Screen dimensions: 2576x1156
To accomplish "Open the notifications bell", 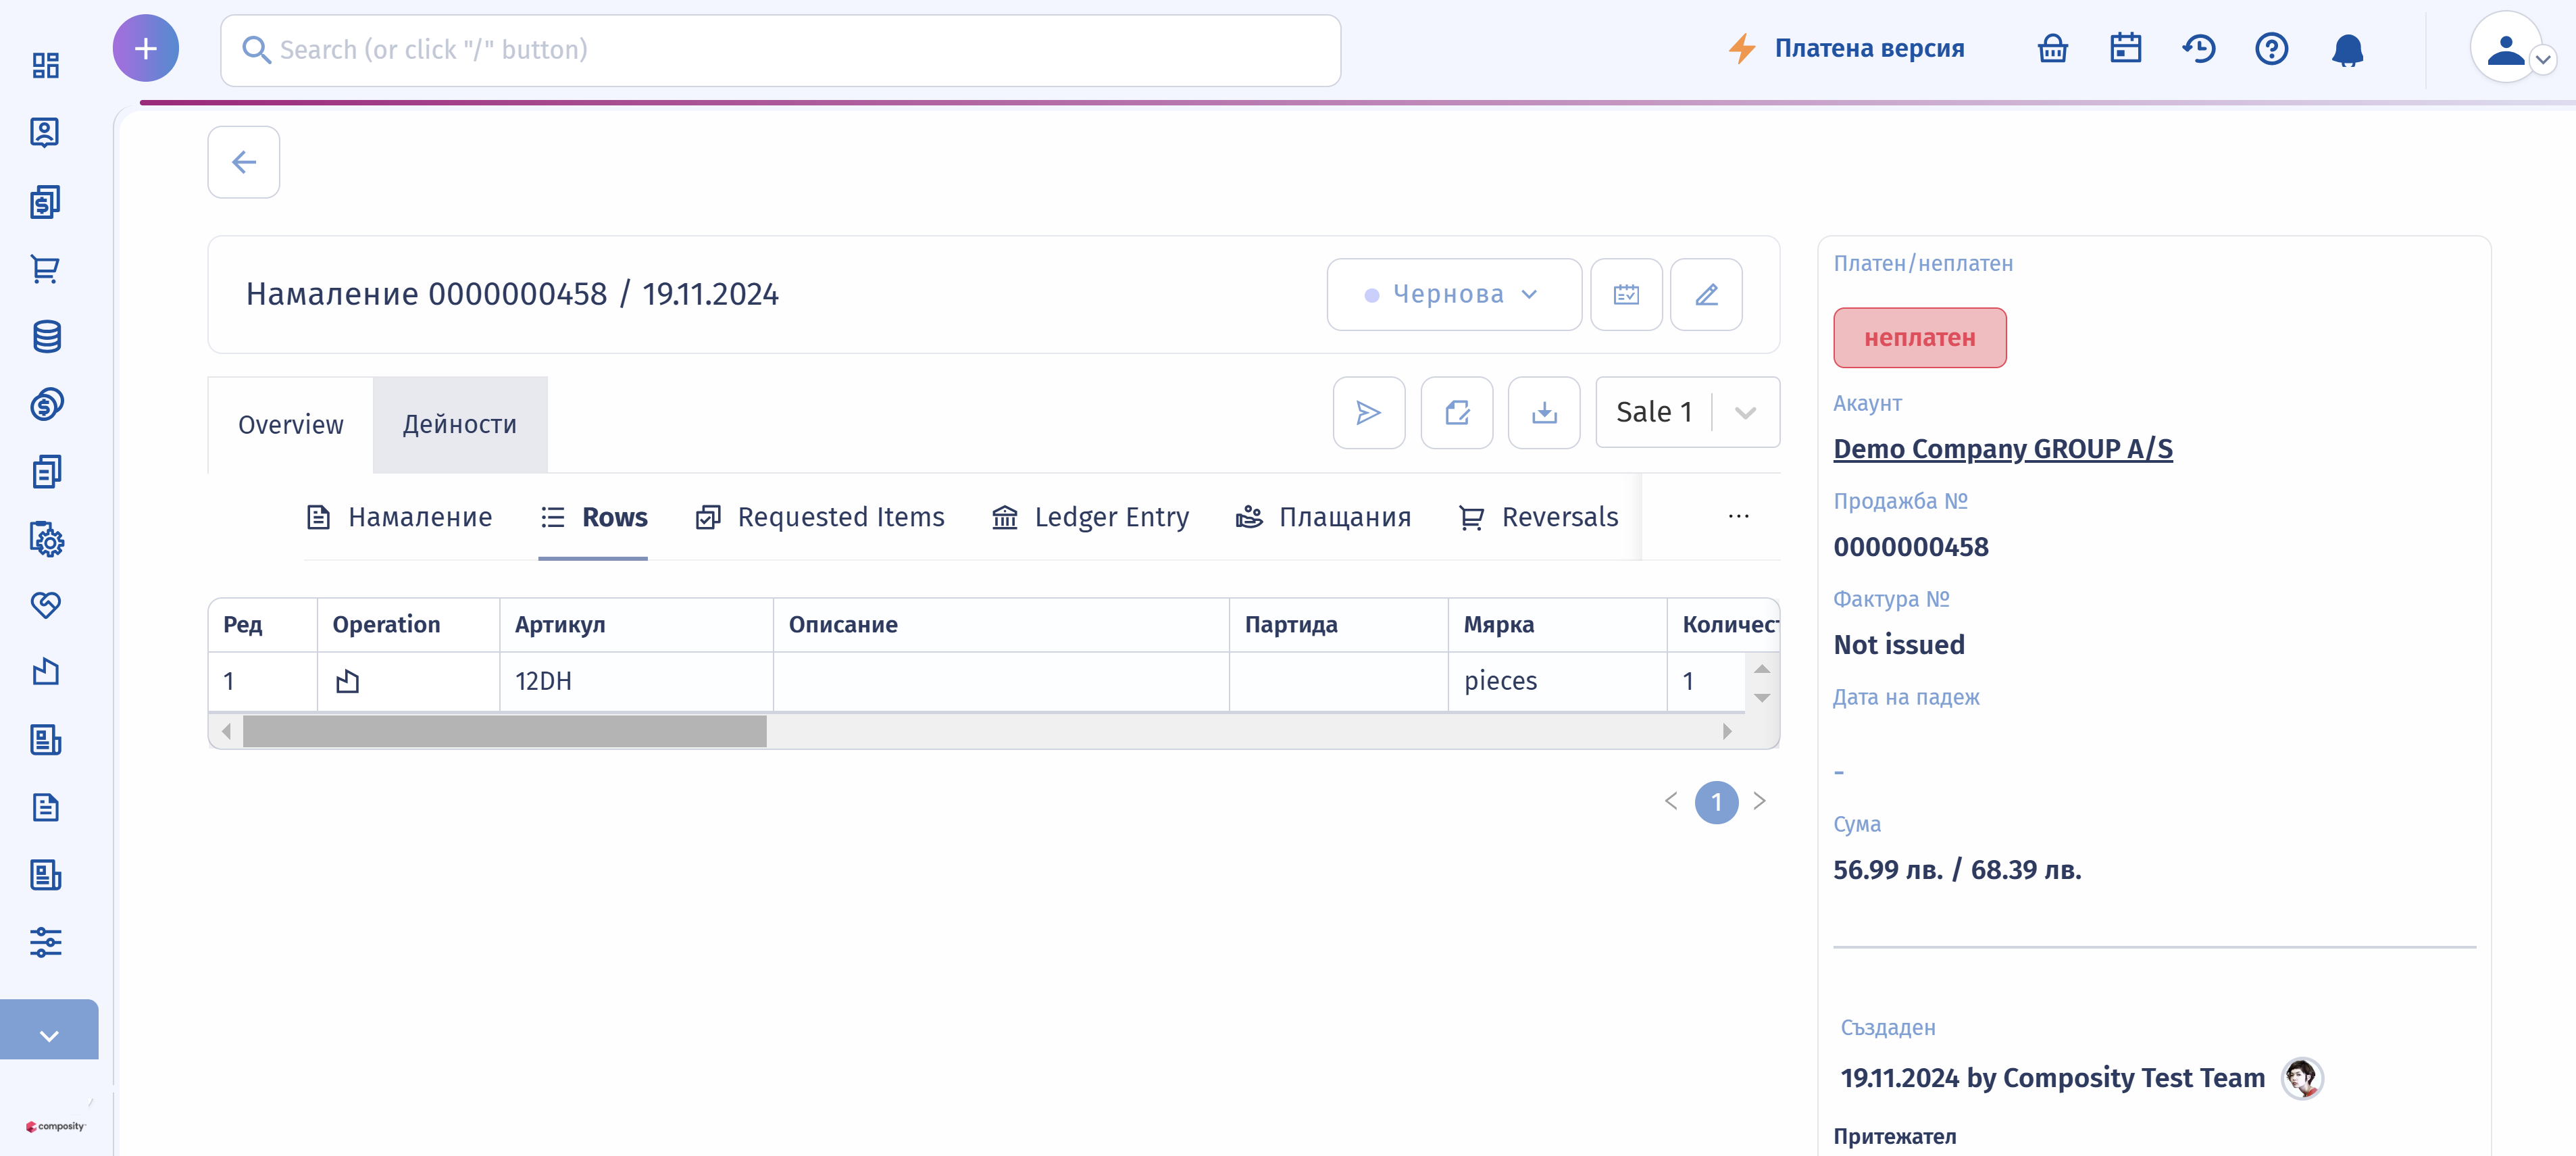I will pyautogui.click(x=2347, y=49).
